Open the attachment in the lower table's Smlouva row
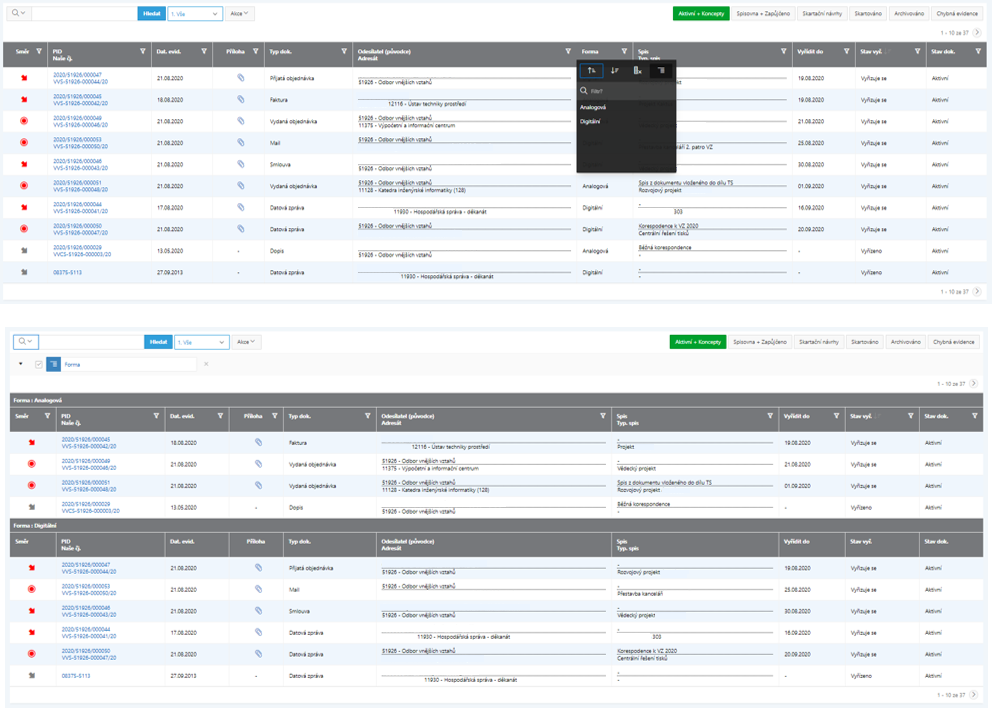Viewport: 992px width, 708px height. coord(258,611)
